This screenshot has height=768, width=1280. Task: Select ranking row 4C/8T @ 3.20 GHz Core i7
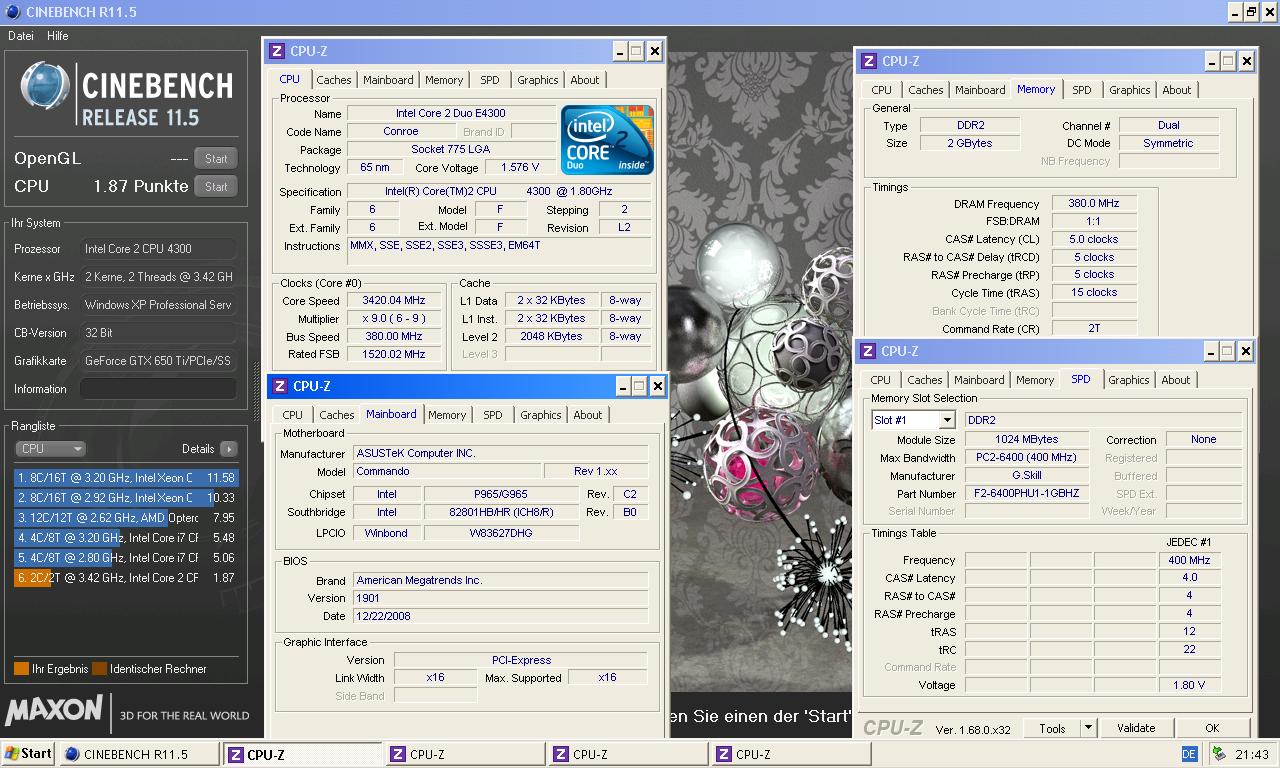126,538
